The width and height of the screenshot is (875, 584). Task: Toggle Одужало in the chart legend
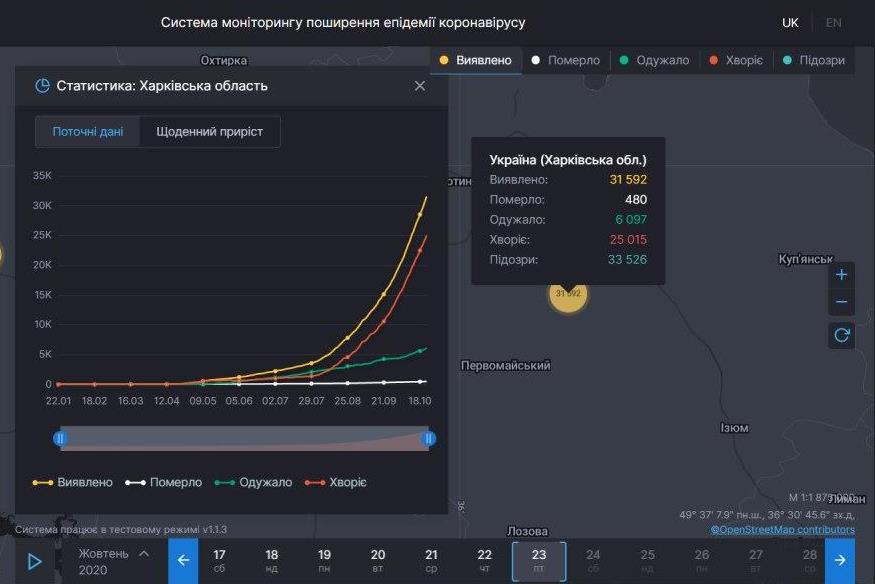tap(253, 481)
